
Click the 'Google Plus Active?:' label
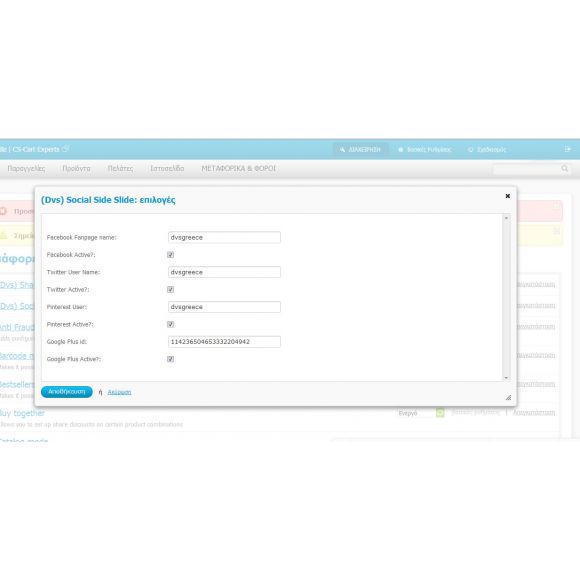click(74, 359)
